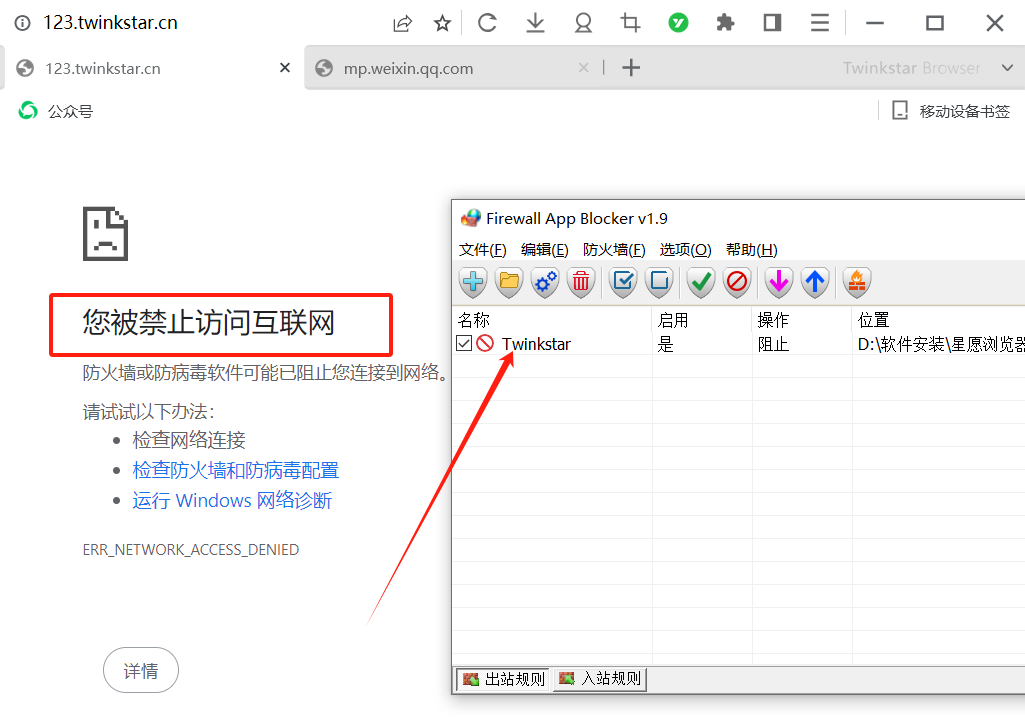This screenshot has width=1025, height=720.
Task: Click the firewall brick flame icon
Action: (x=856, y=282)
